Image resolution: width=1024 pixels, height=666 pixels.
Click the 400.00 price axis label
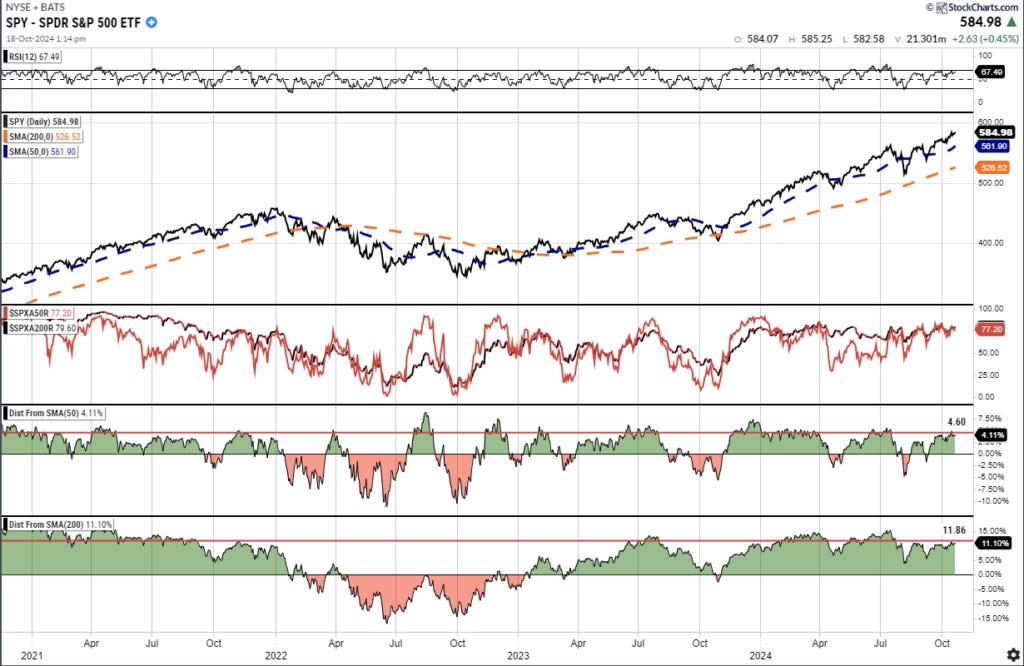(x=991, y=243)
